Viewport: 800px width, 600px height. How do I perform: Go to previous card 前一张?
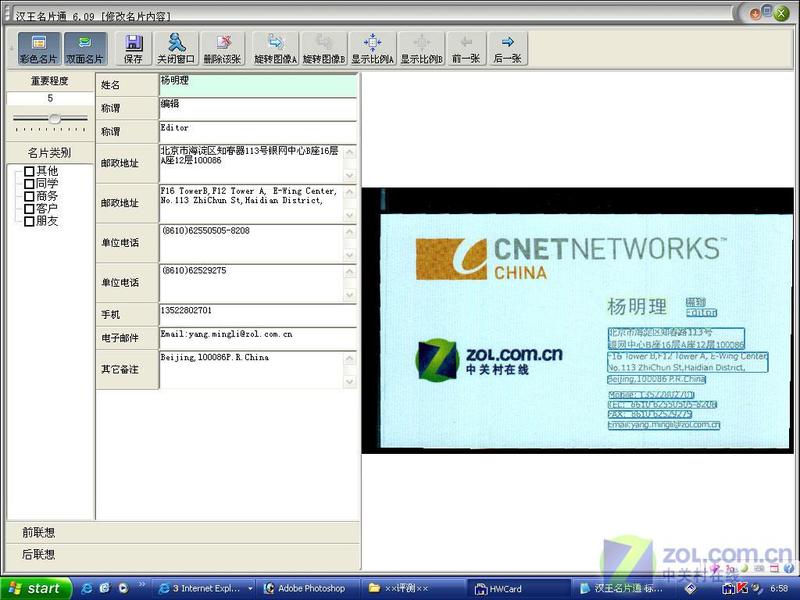(x=466, y=48)
